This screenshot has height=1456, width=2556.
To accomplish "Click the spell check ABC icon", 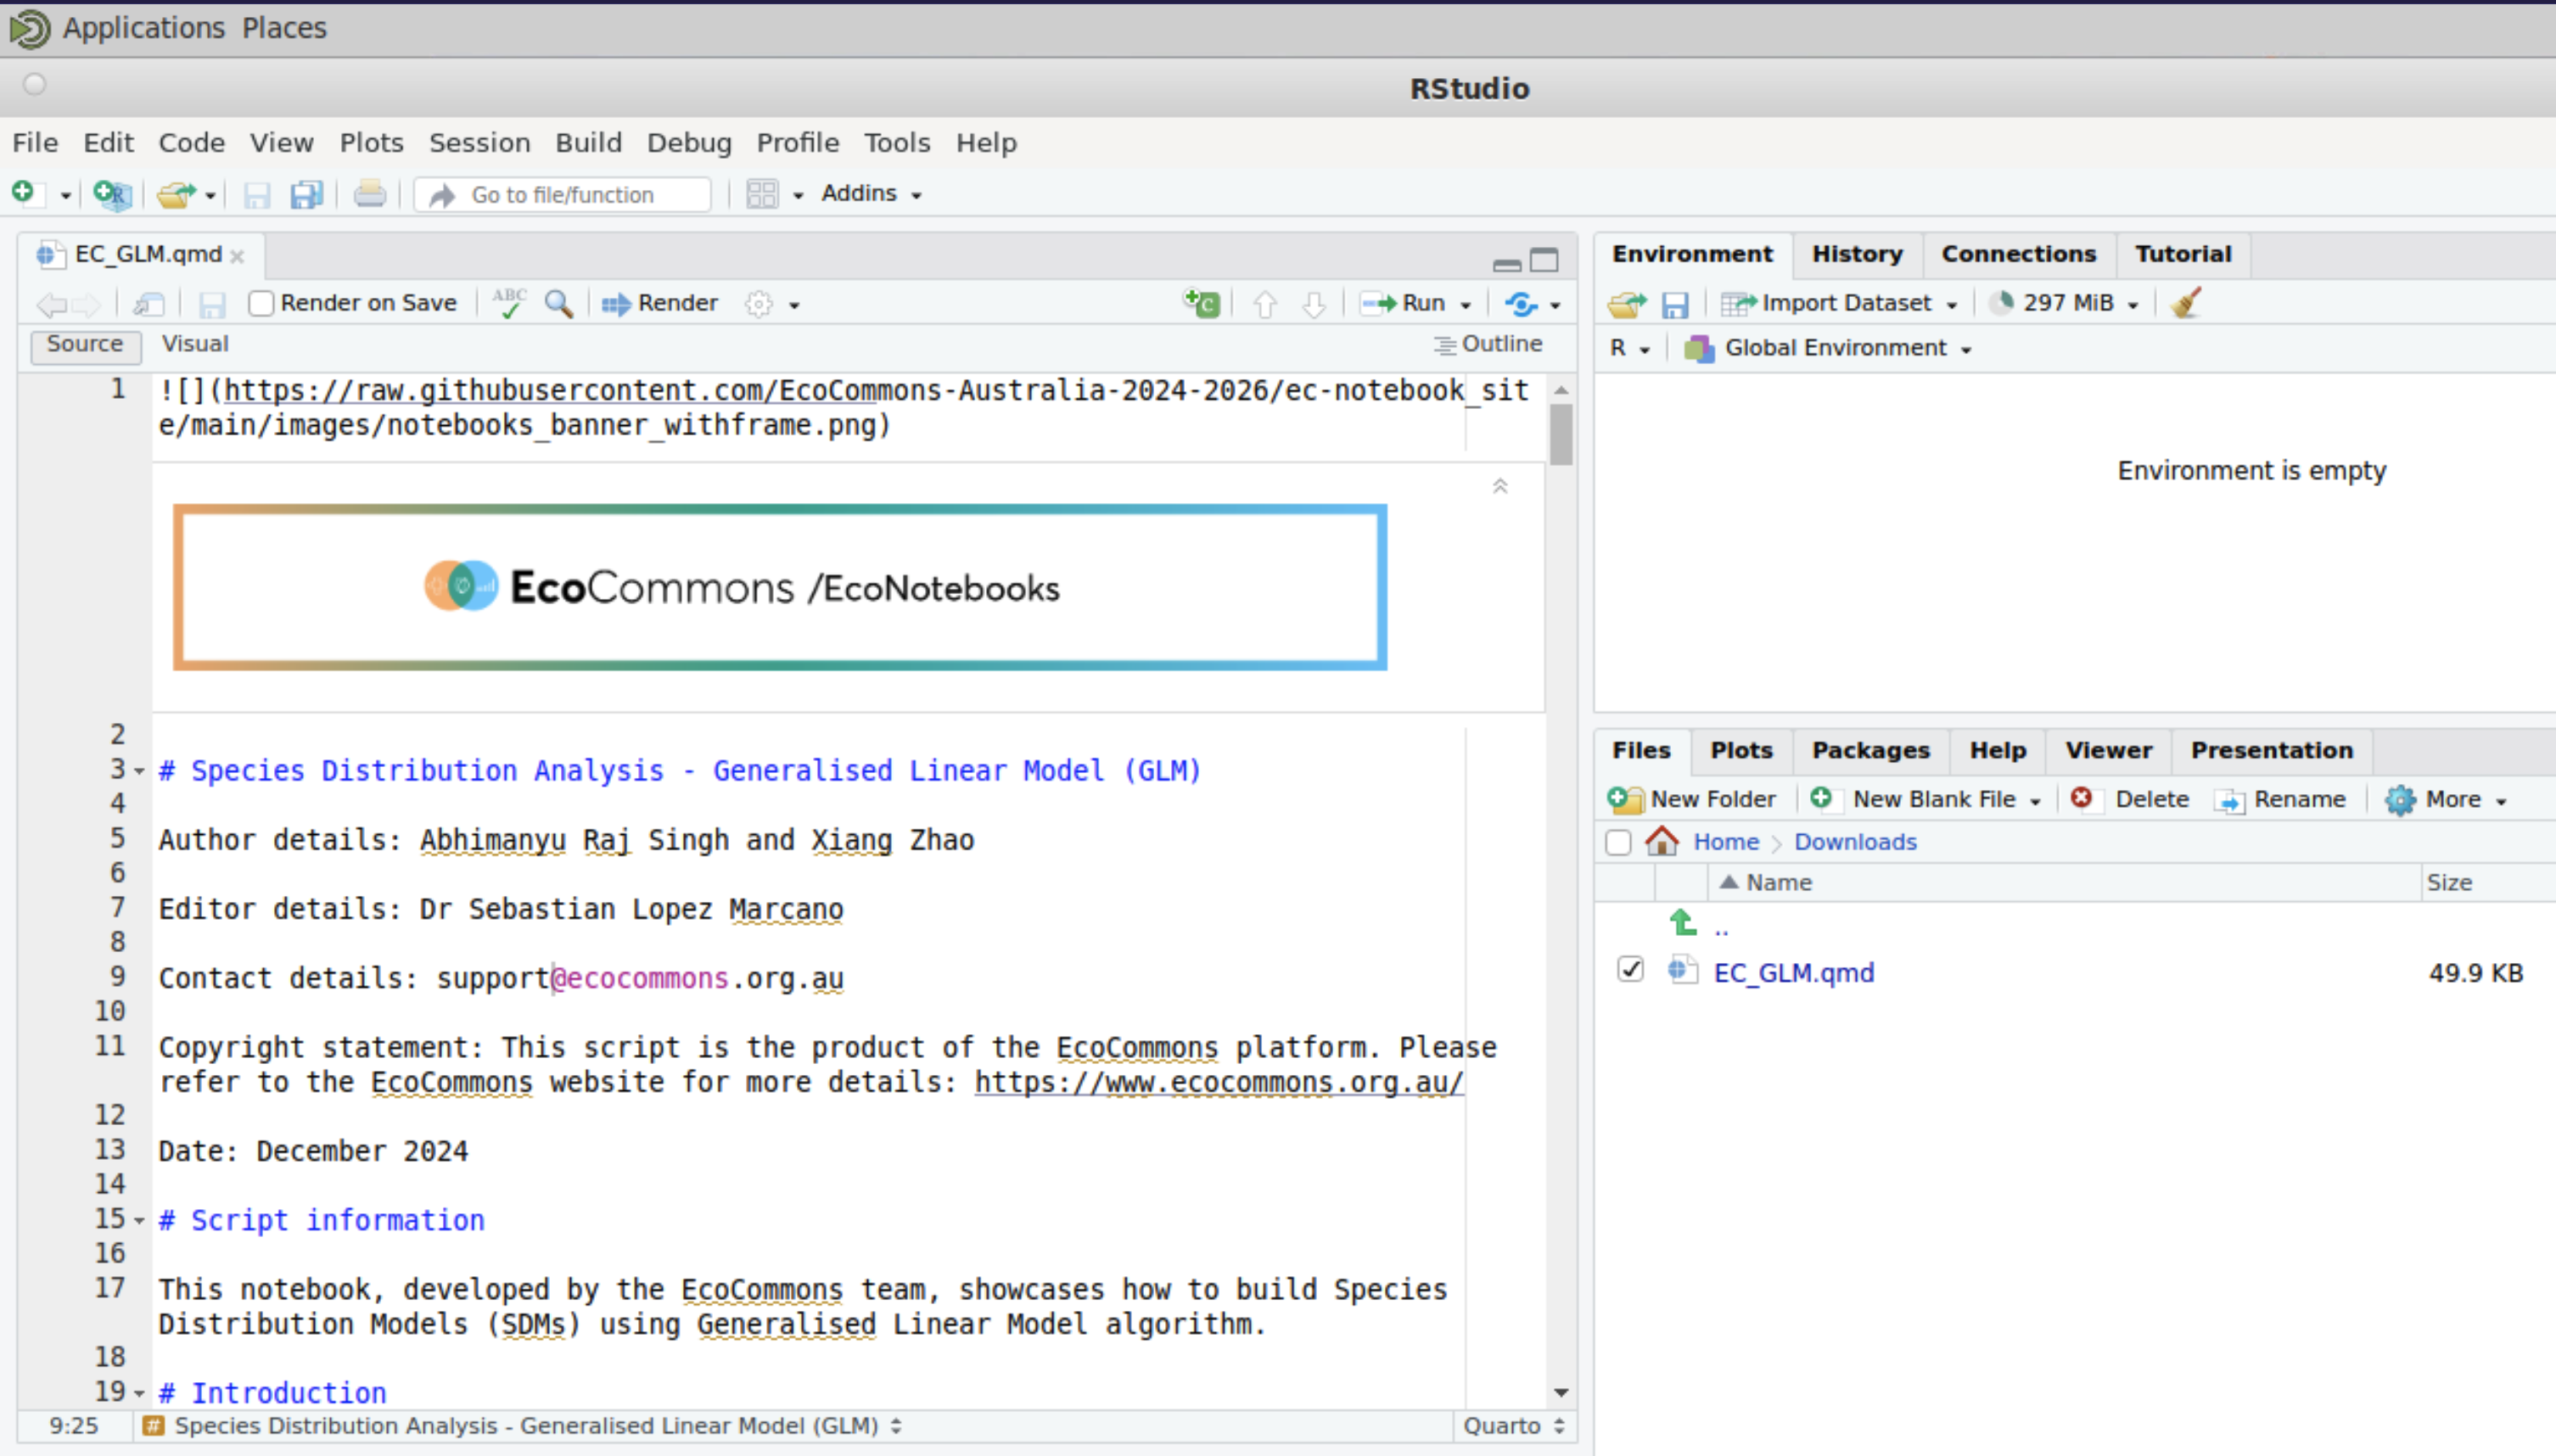I will (509, 303).
